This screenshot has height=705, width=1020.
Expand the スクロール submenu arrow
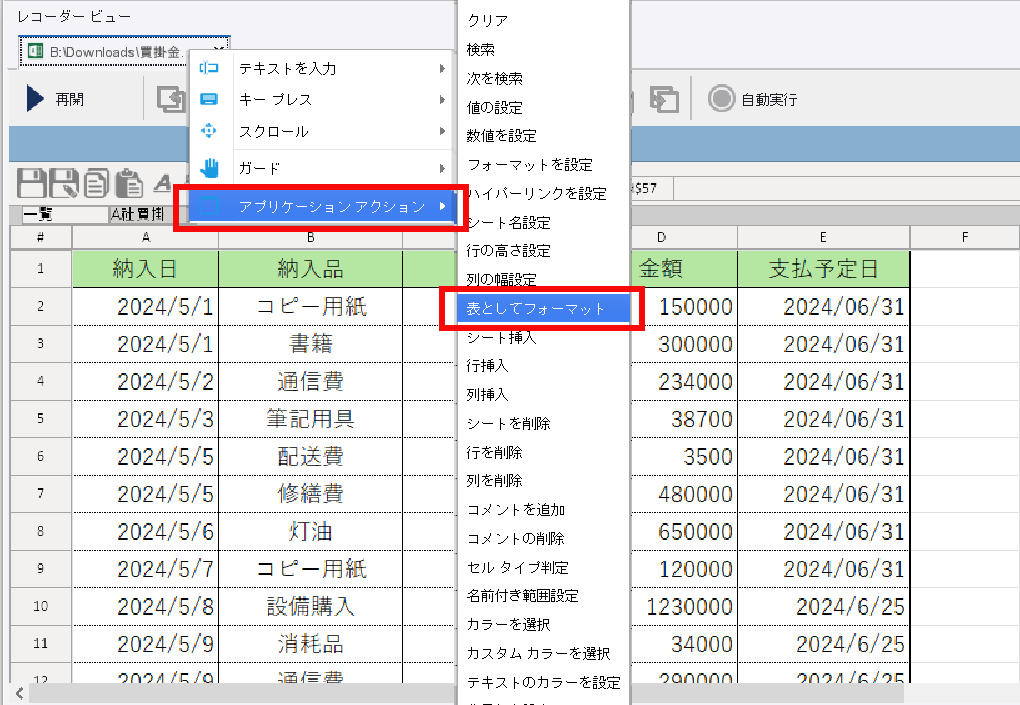(442, 131)
